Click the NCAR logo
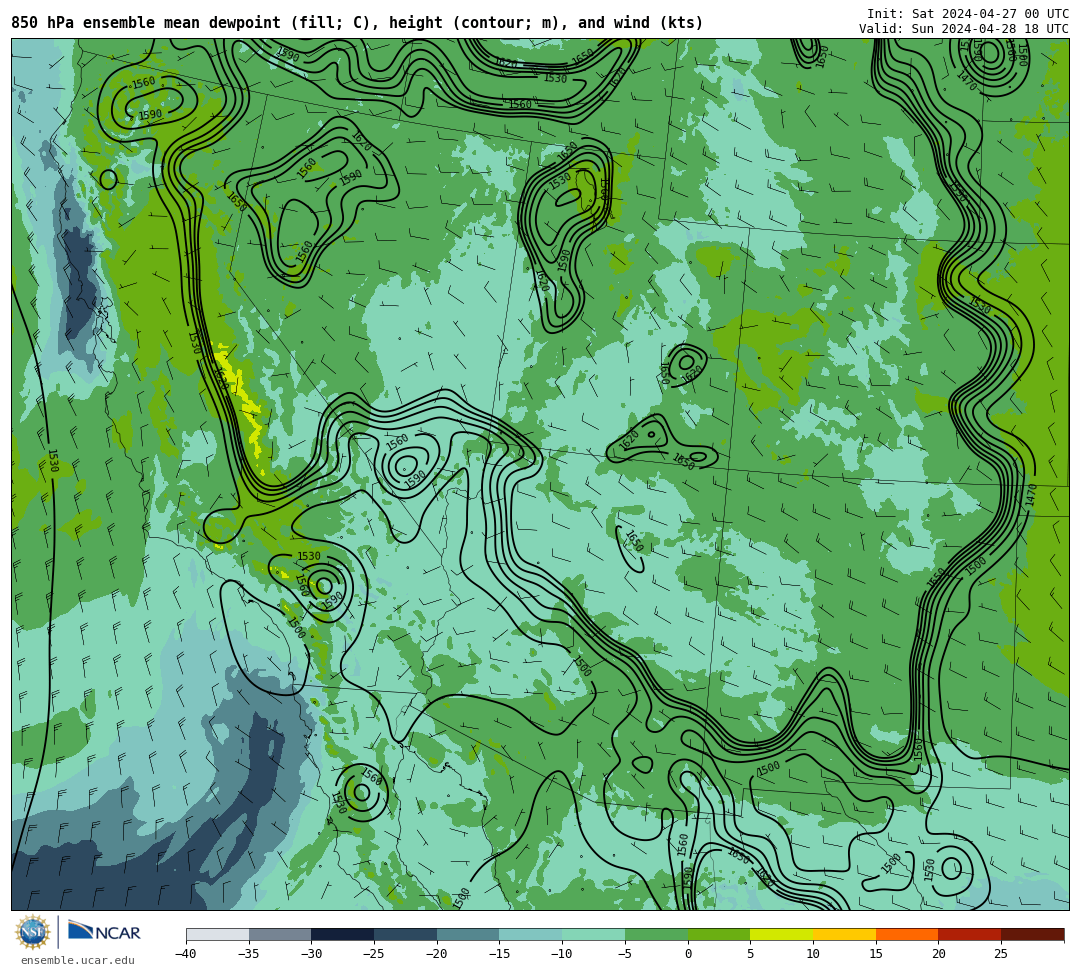Image resolution: width=1080 pixels, height=973 pixels. pyautogui.click(x=104, y=932)
